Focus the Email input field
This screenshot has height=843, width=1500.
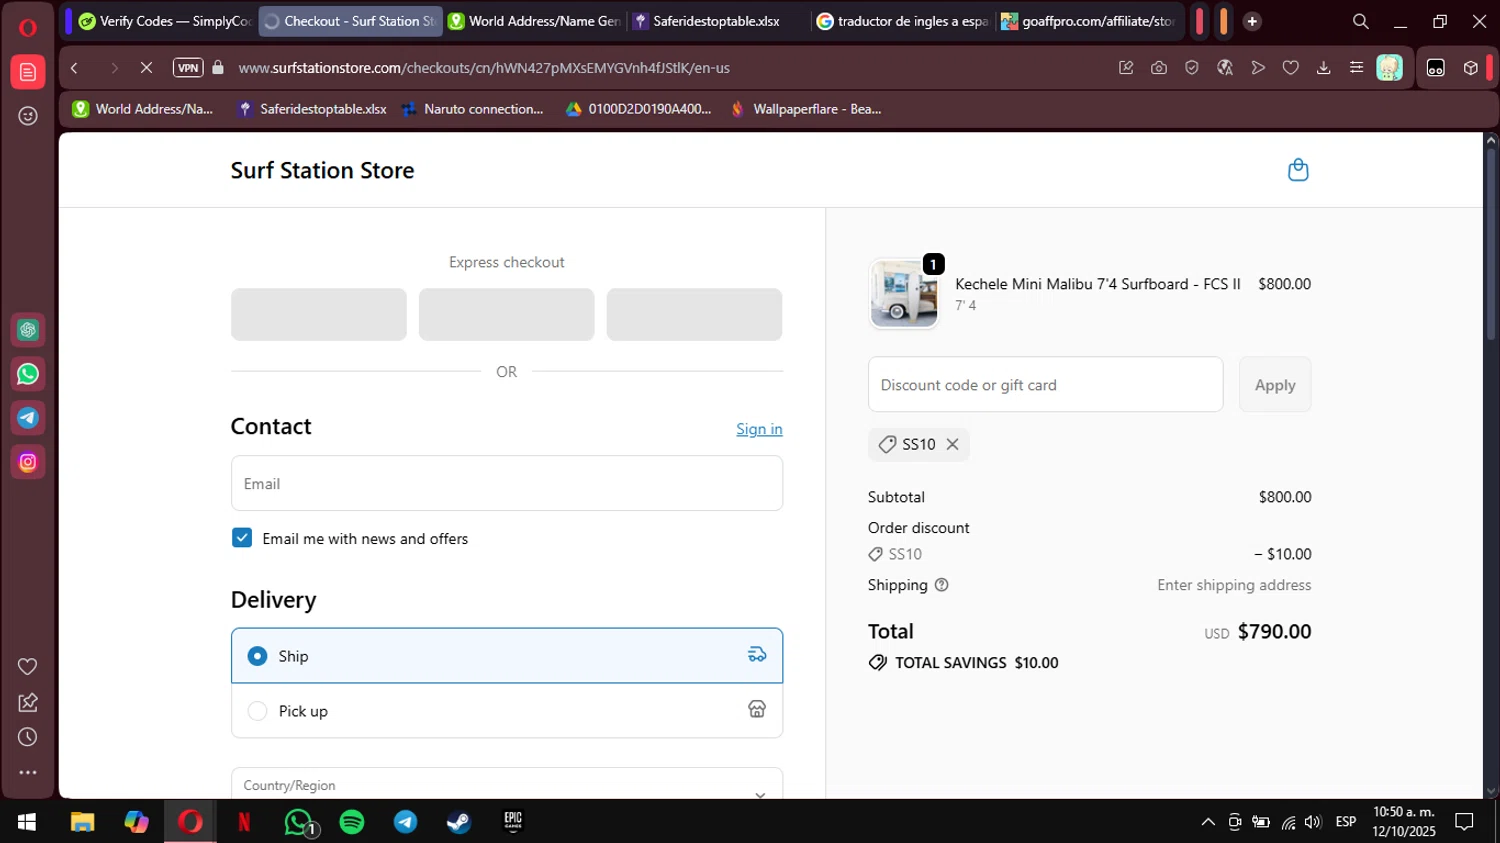[x=507, y=483]
